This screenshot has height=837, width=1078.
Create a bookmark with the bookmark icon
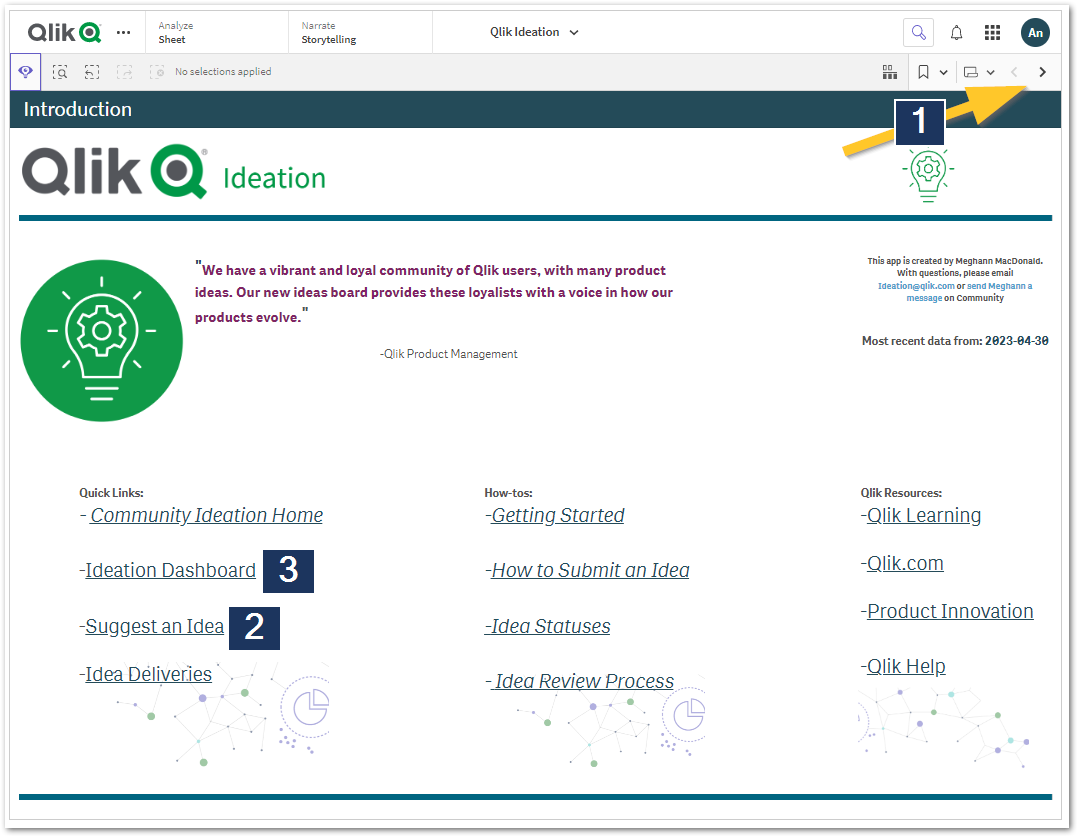(x=922, y=71)
